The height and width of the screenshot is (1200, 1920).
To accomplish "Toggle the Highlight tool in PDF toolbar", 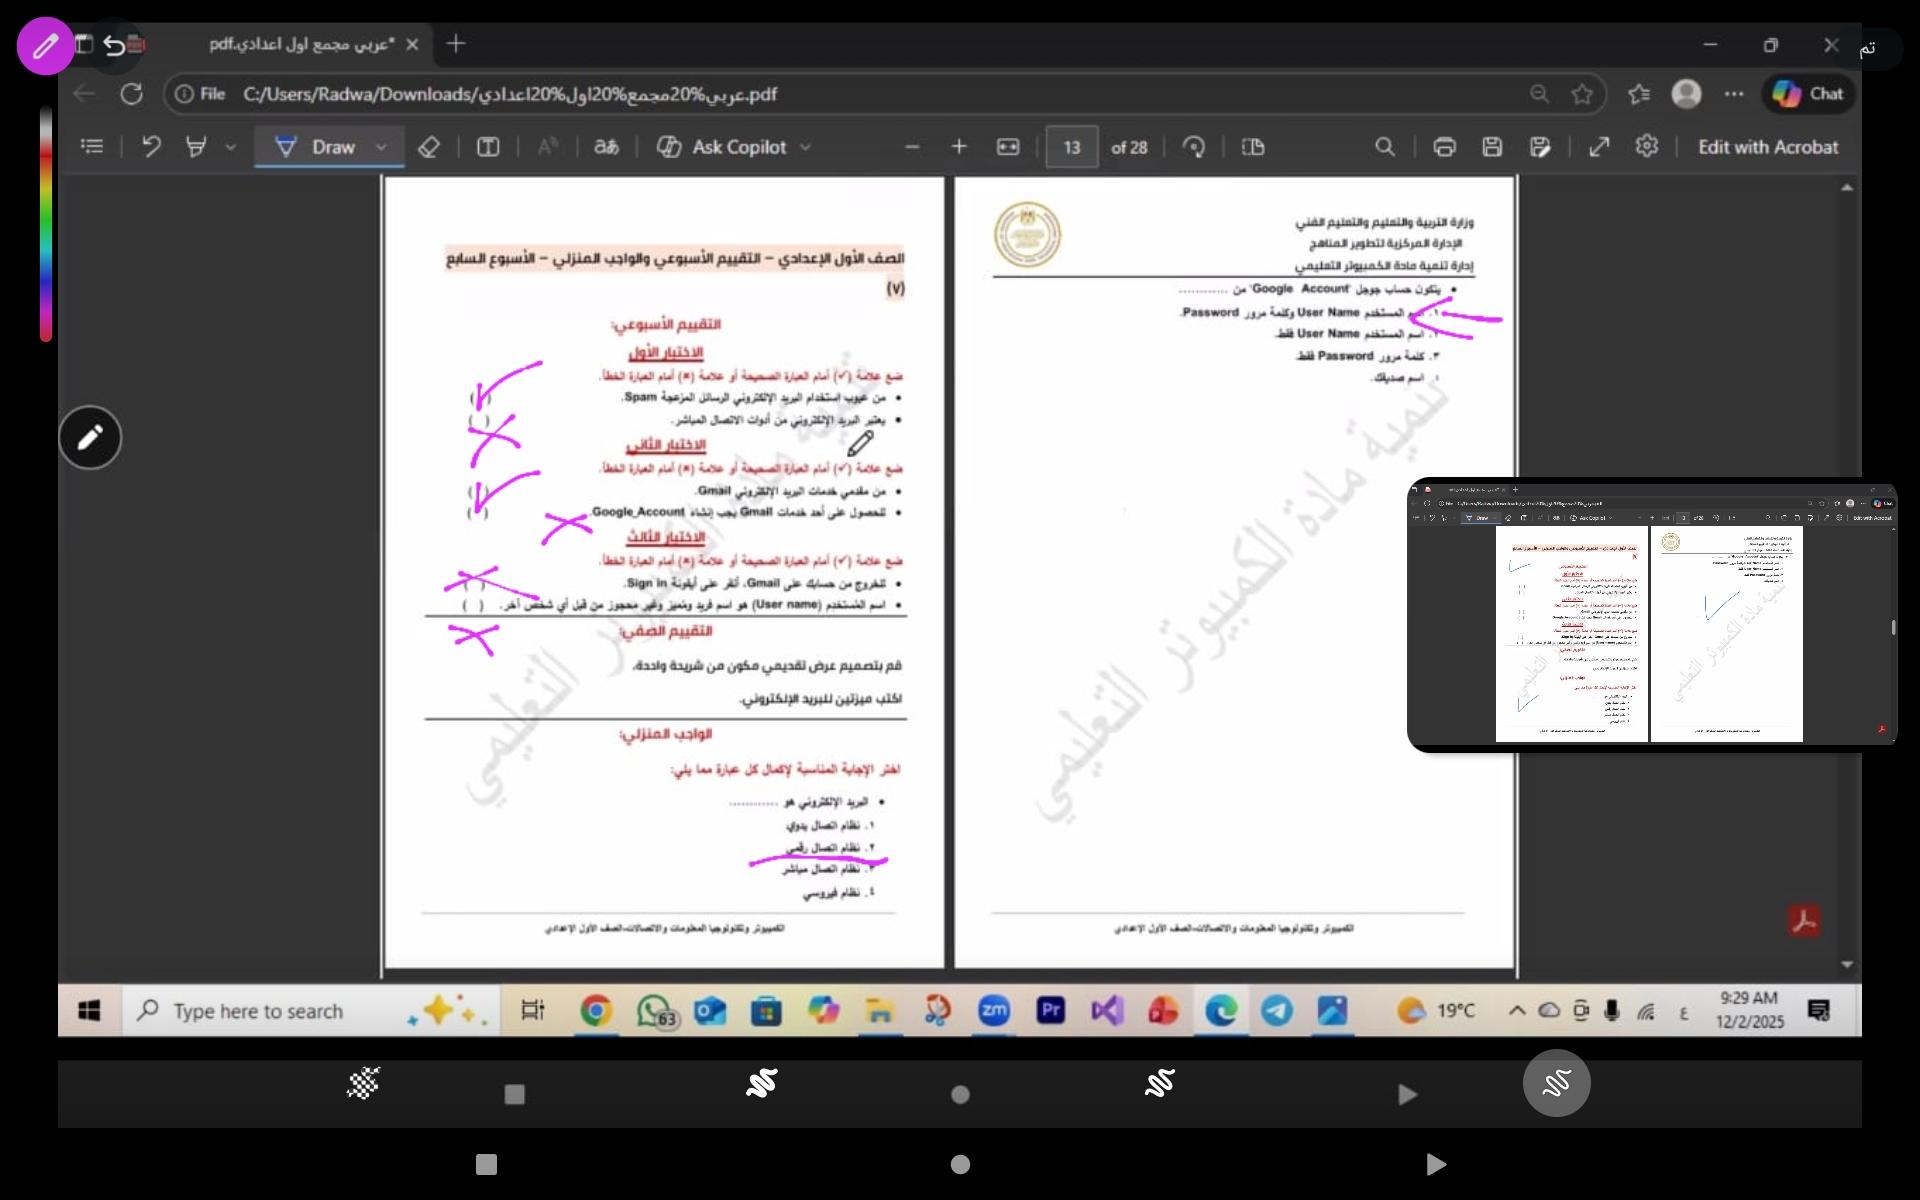I will tap(196, 147).
